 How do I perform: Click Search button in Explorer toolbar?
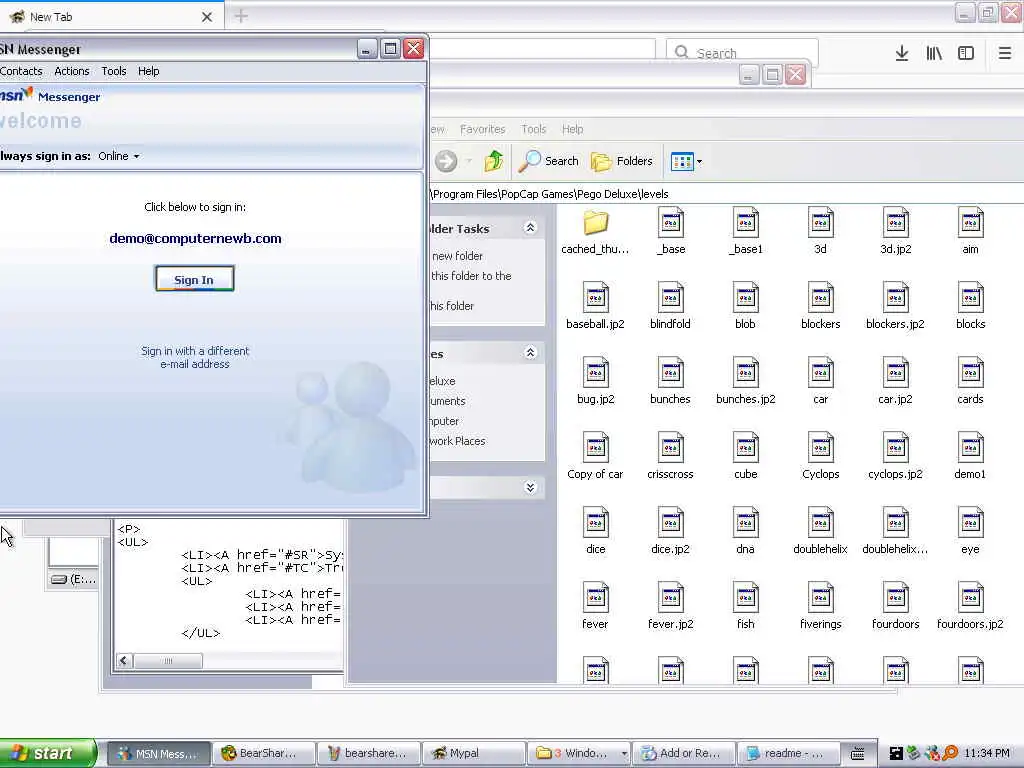point(549,161)
